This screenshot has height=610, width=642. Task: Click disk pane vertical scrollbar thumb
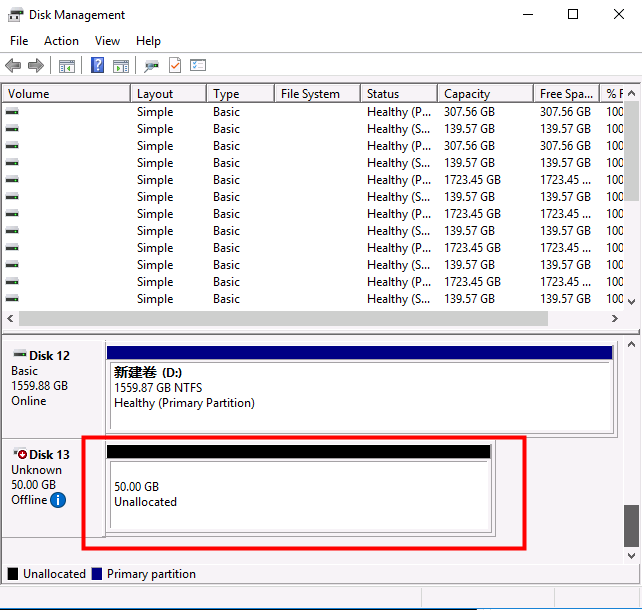[631, 526]
